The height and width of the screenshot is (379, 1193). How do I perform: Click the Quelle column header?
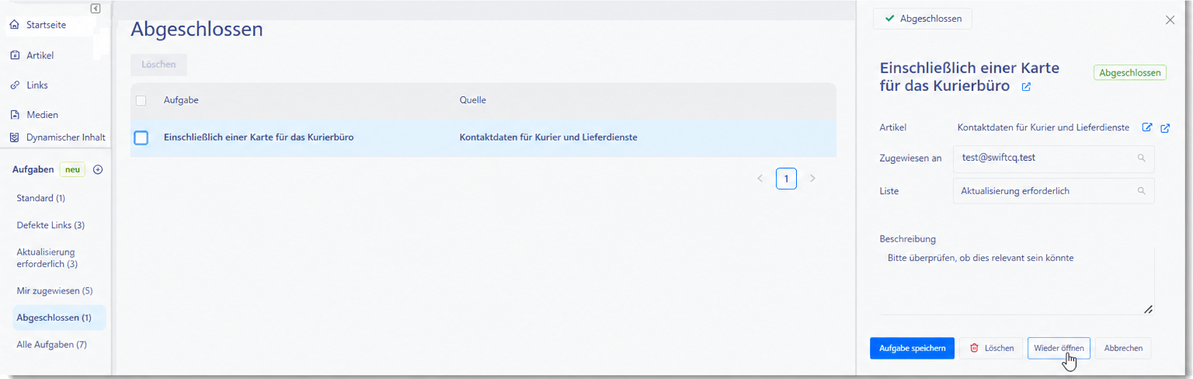tap(472, 100)
